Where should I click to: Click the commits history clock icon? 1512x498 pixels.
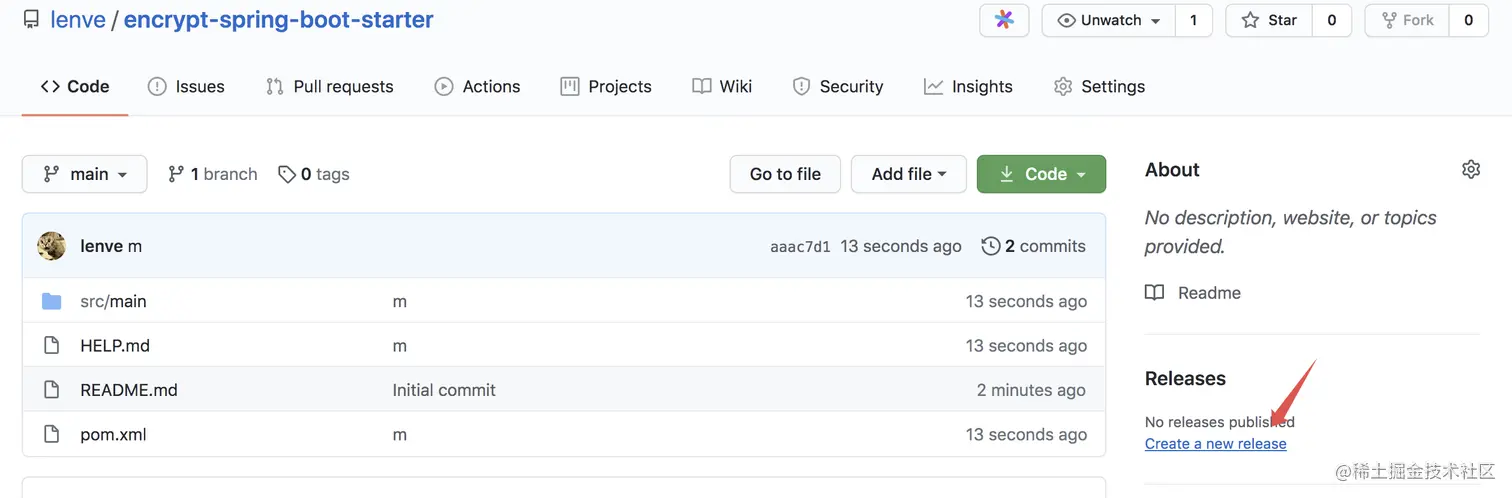tap(991, 246)
